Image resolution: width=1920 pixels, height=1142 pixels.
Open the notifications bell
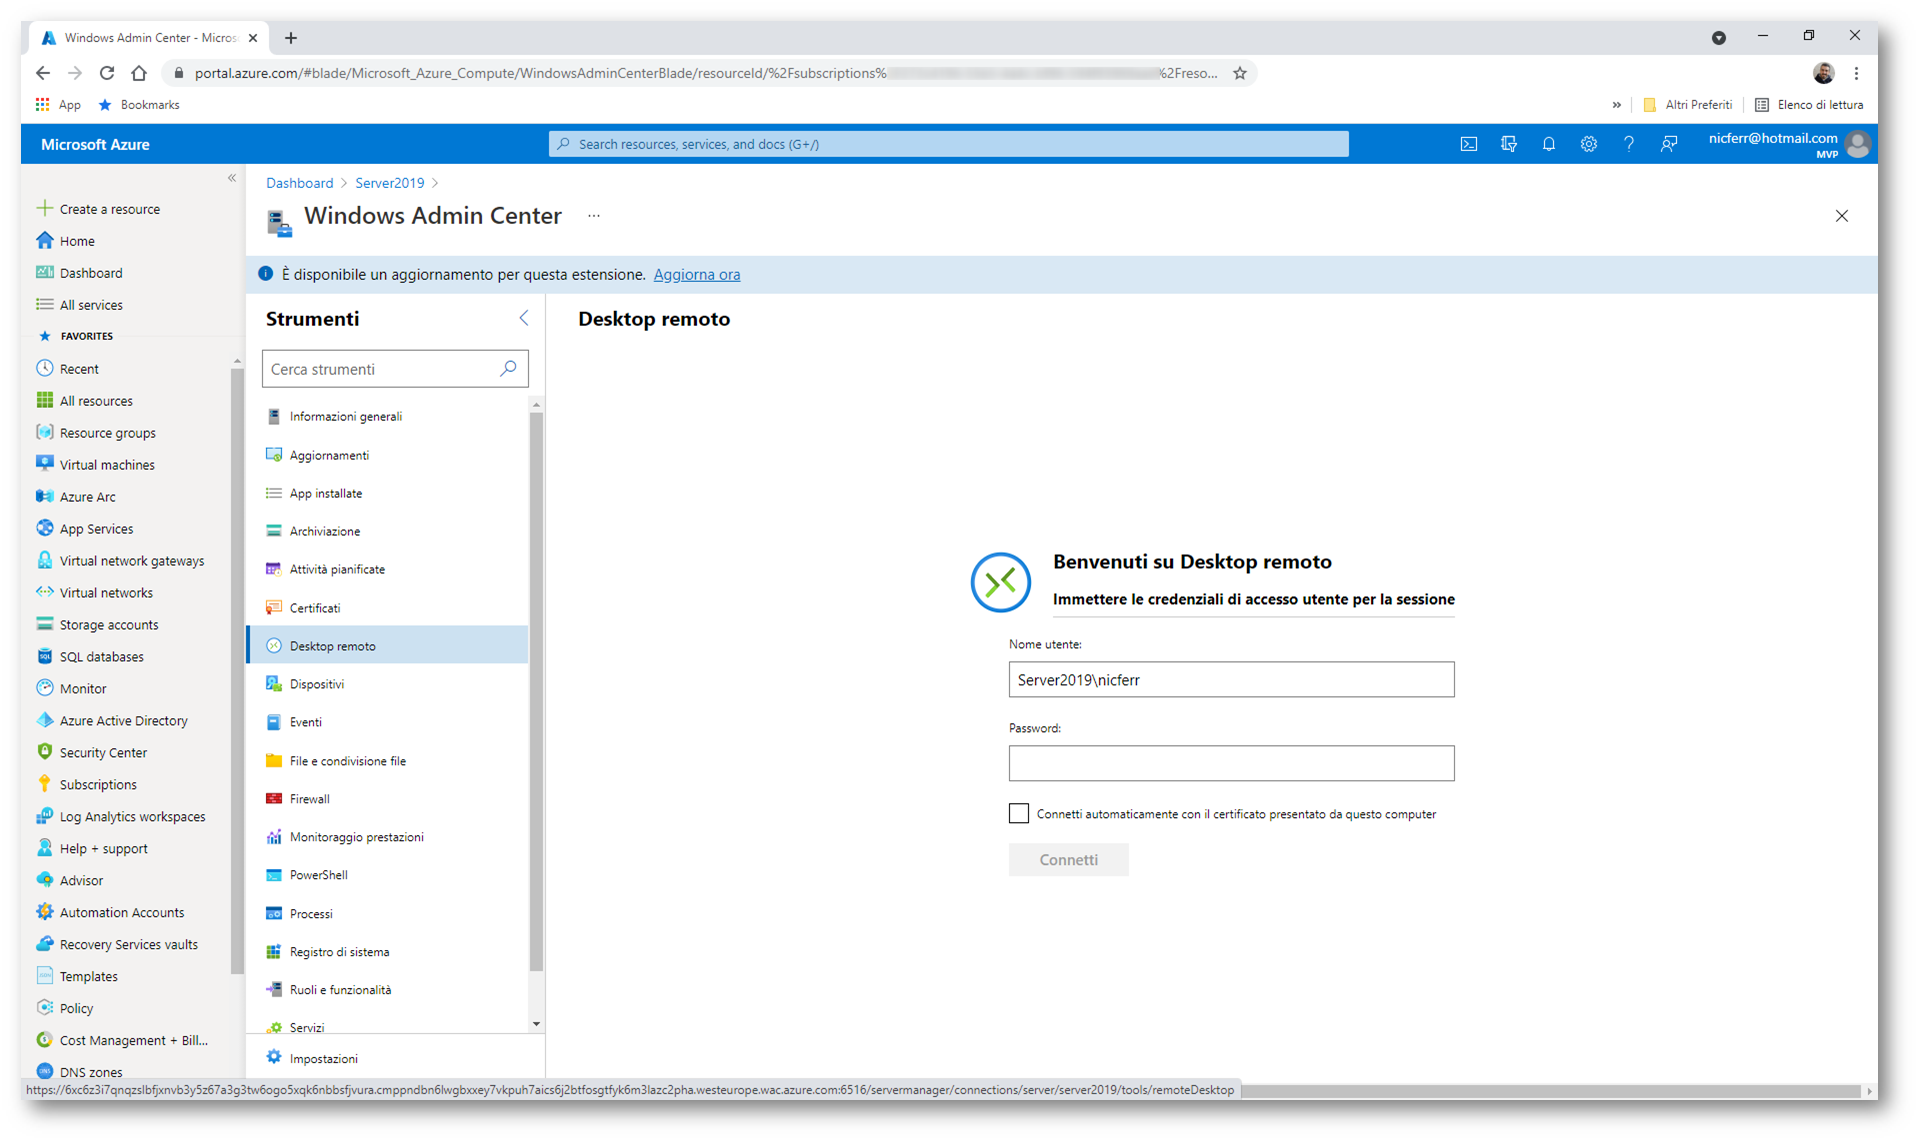click(1548, 144)
